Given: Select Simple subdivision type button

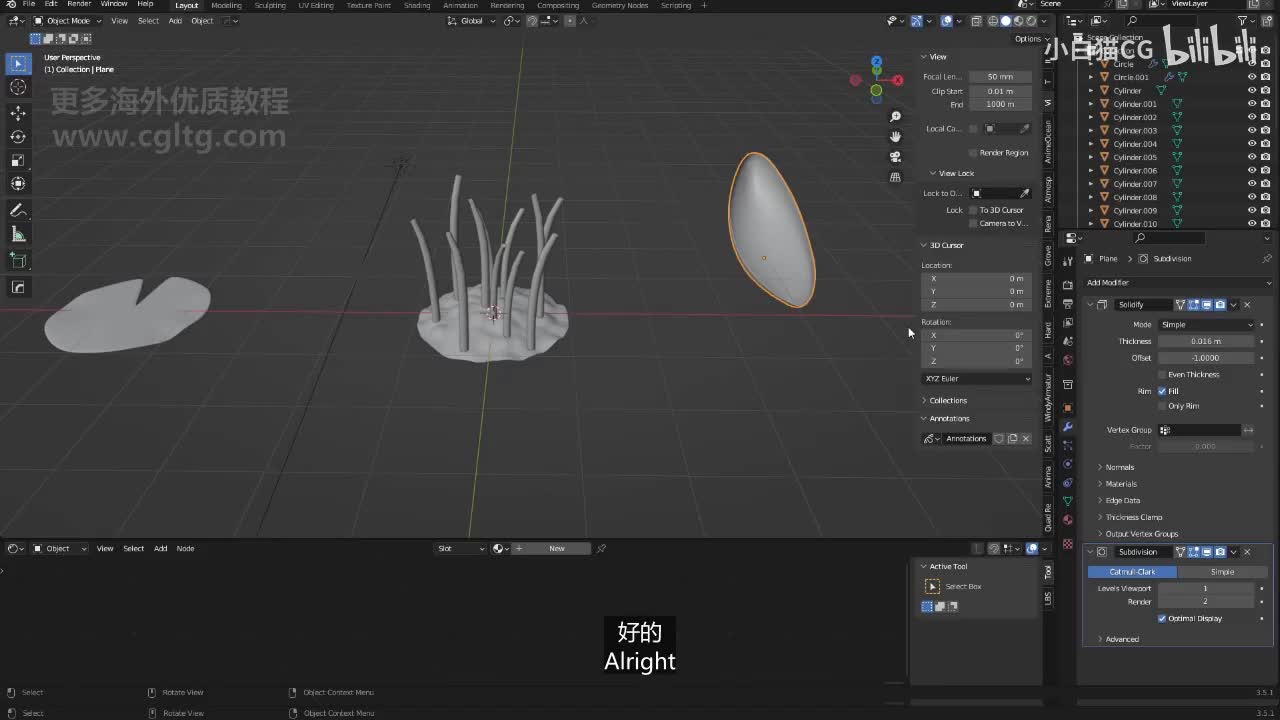Looking at the screenshot, I should point(1222,572).
